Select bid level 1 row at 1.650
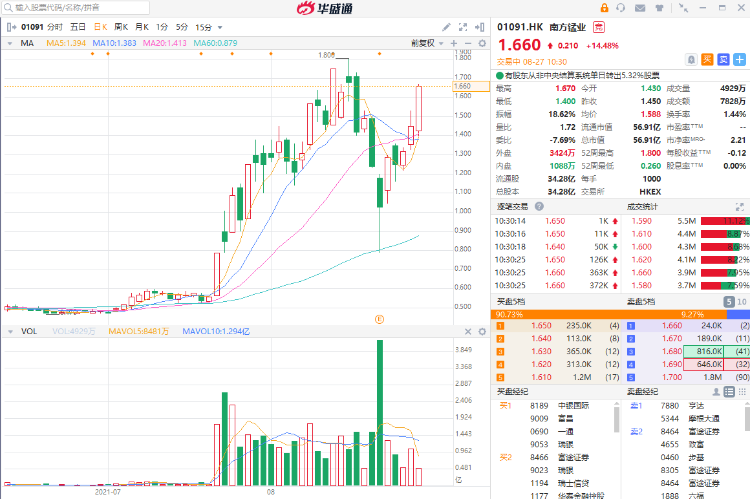Image resolution: width=750 pixels, height=499 pixels. point(556,326)
